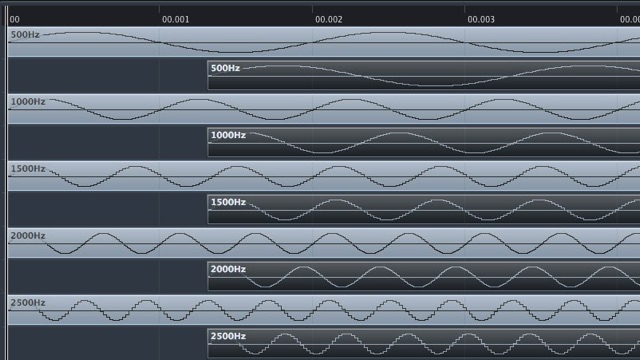Click empty space before the dark 2000Hz clip
Viewport: 640px width, 360px height.
coord(107,276)
